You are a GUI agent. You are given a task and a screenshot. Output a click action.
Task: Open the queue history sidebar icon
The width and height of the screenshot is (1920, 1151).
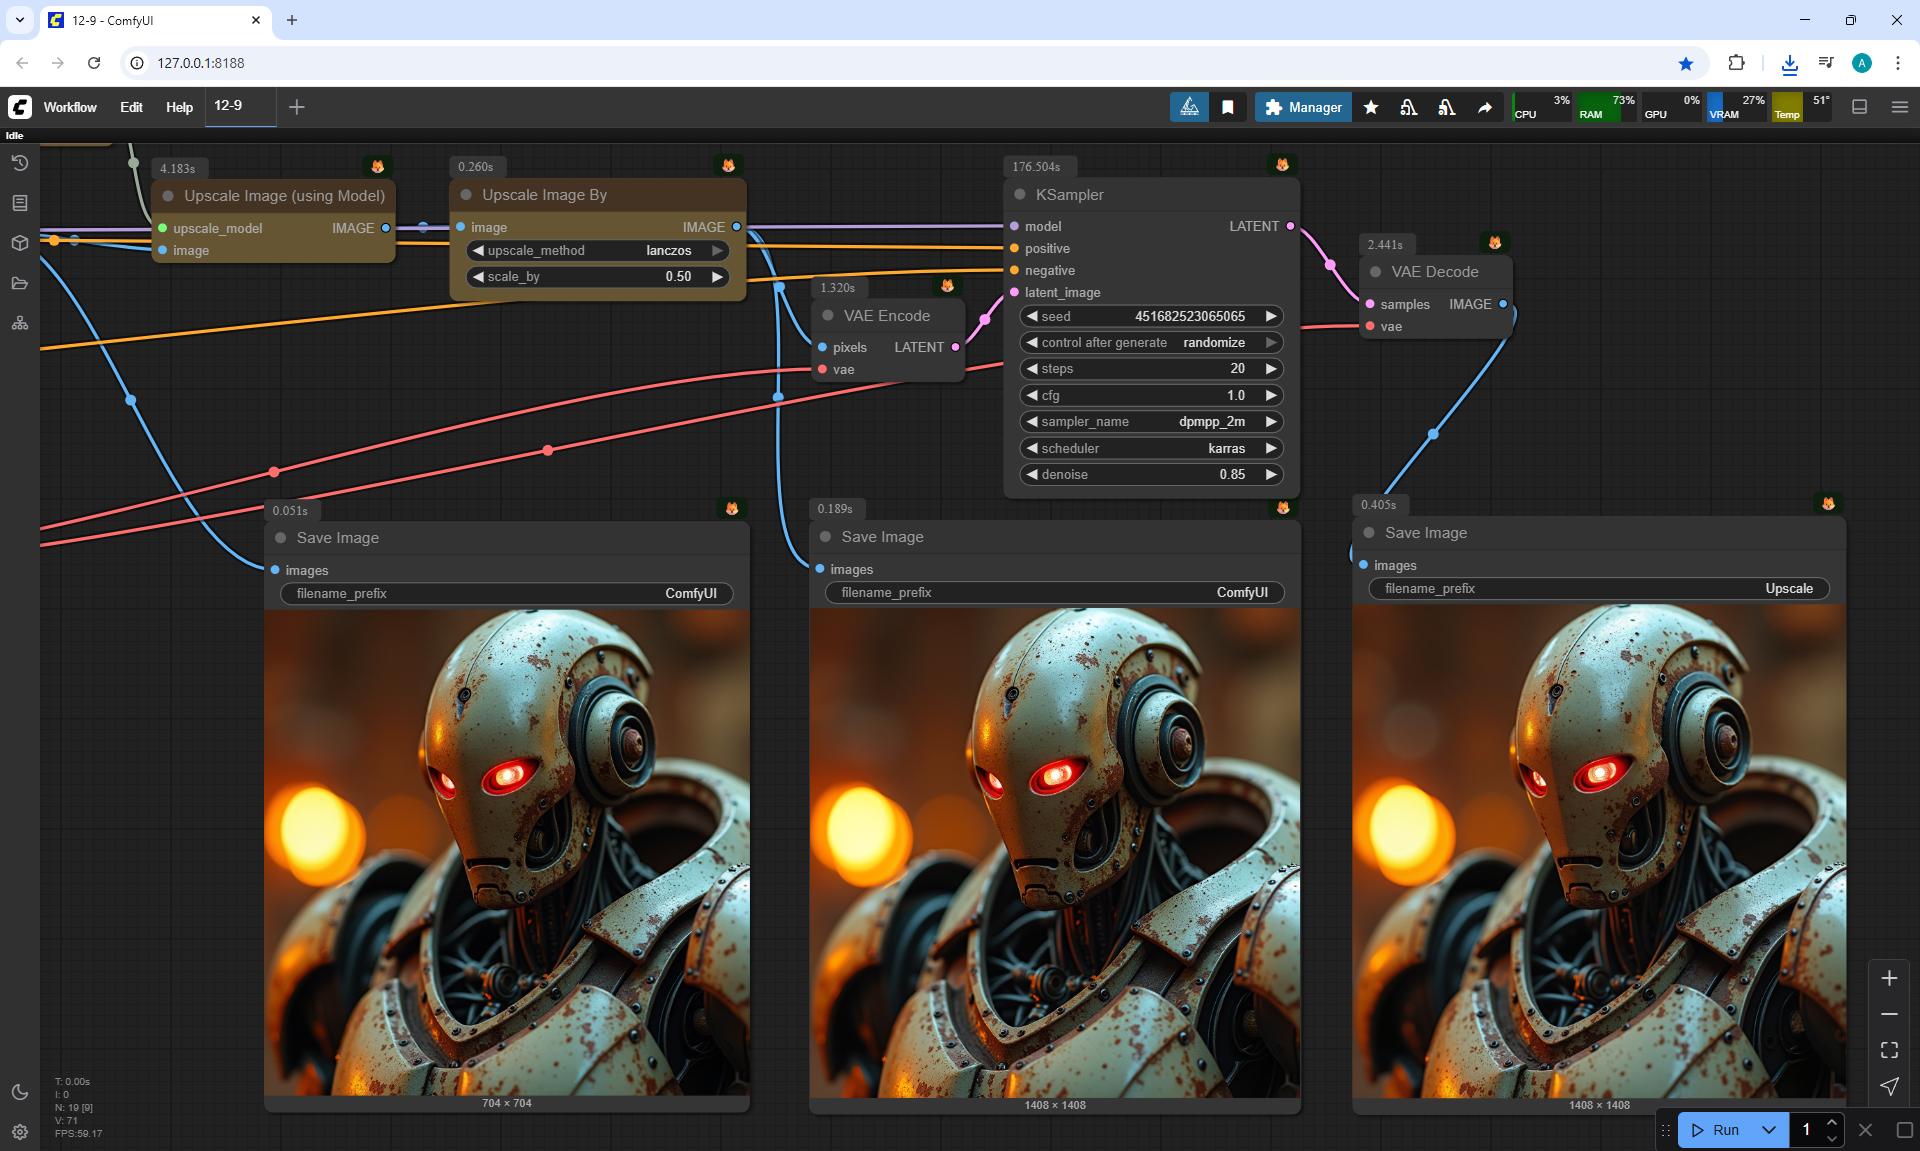(19, 163)
